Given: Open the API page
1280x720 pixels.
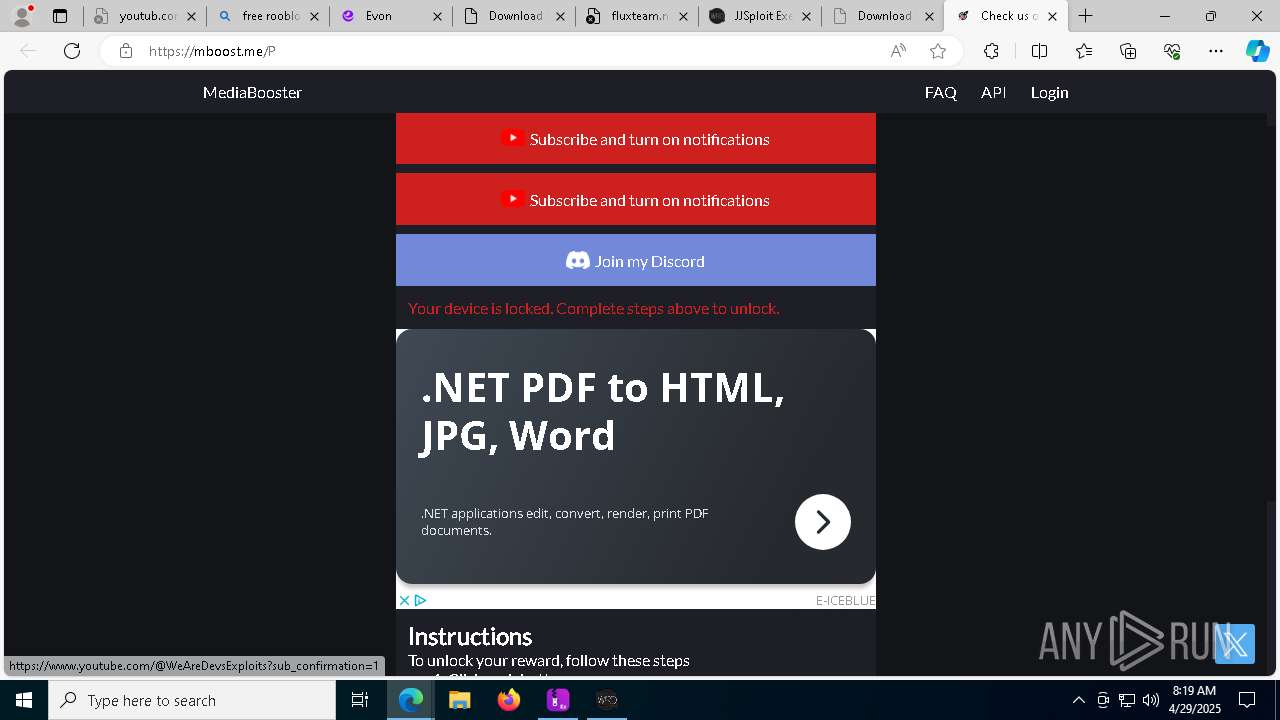Looking at the screenshot, I should [993, 92].
